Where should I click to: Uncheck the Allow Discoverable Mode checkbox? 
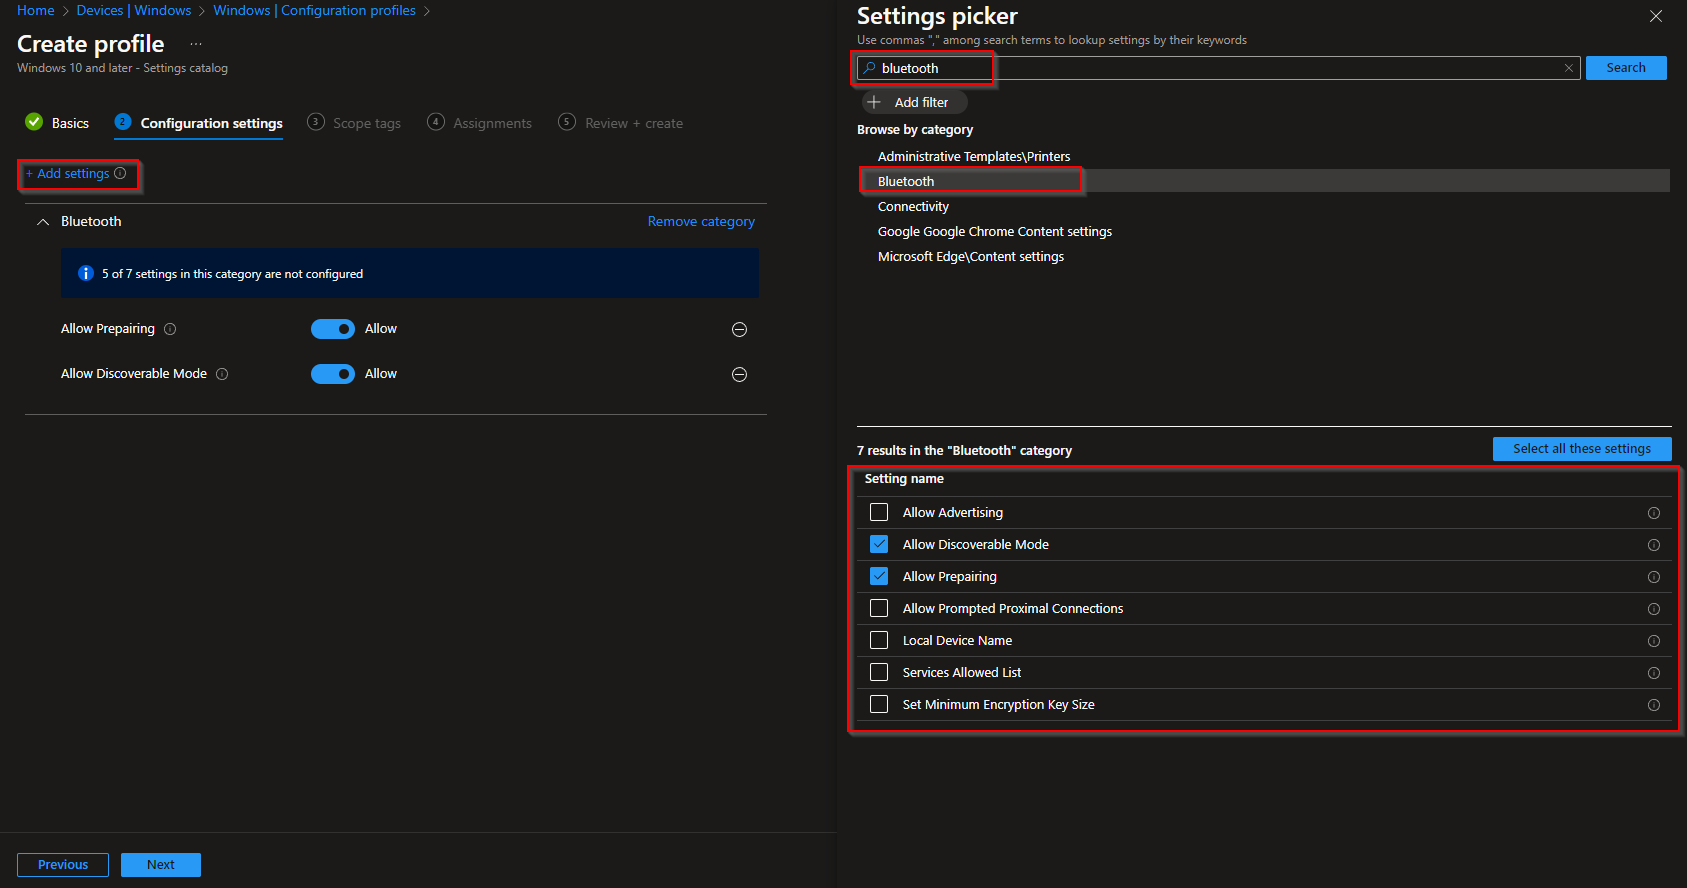click(x=879, y=544)
